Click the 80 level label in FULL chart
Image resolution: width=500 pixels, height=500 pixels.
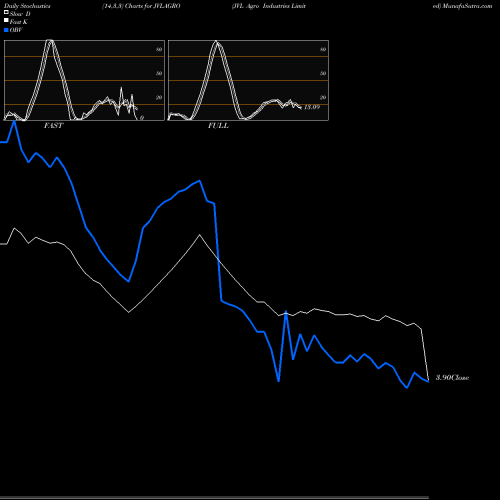coord(323,49)
